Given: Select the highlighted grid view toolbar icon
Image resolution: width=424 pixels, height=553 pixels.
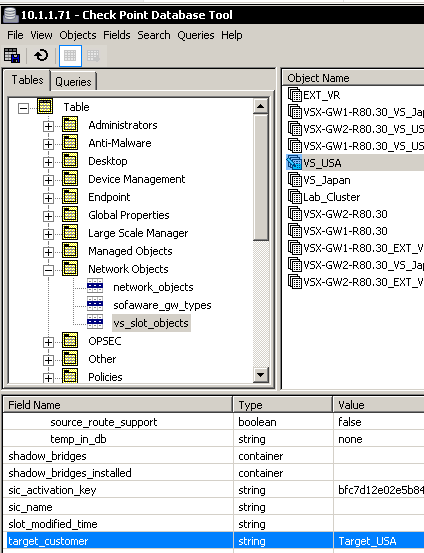Looking at the screenshot, I should coord(70,56).
